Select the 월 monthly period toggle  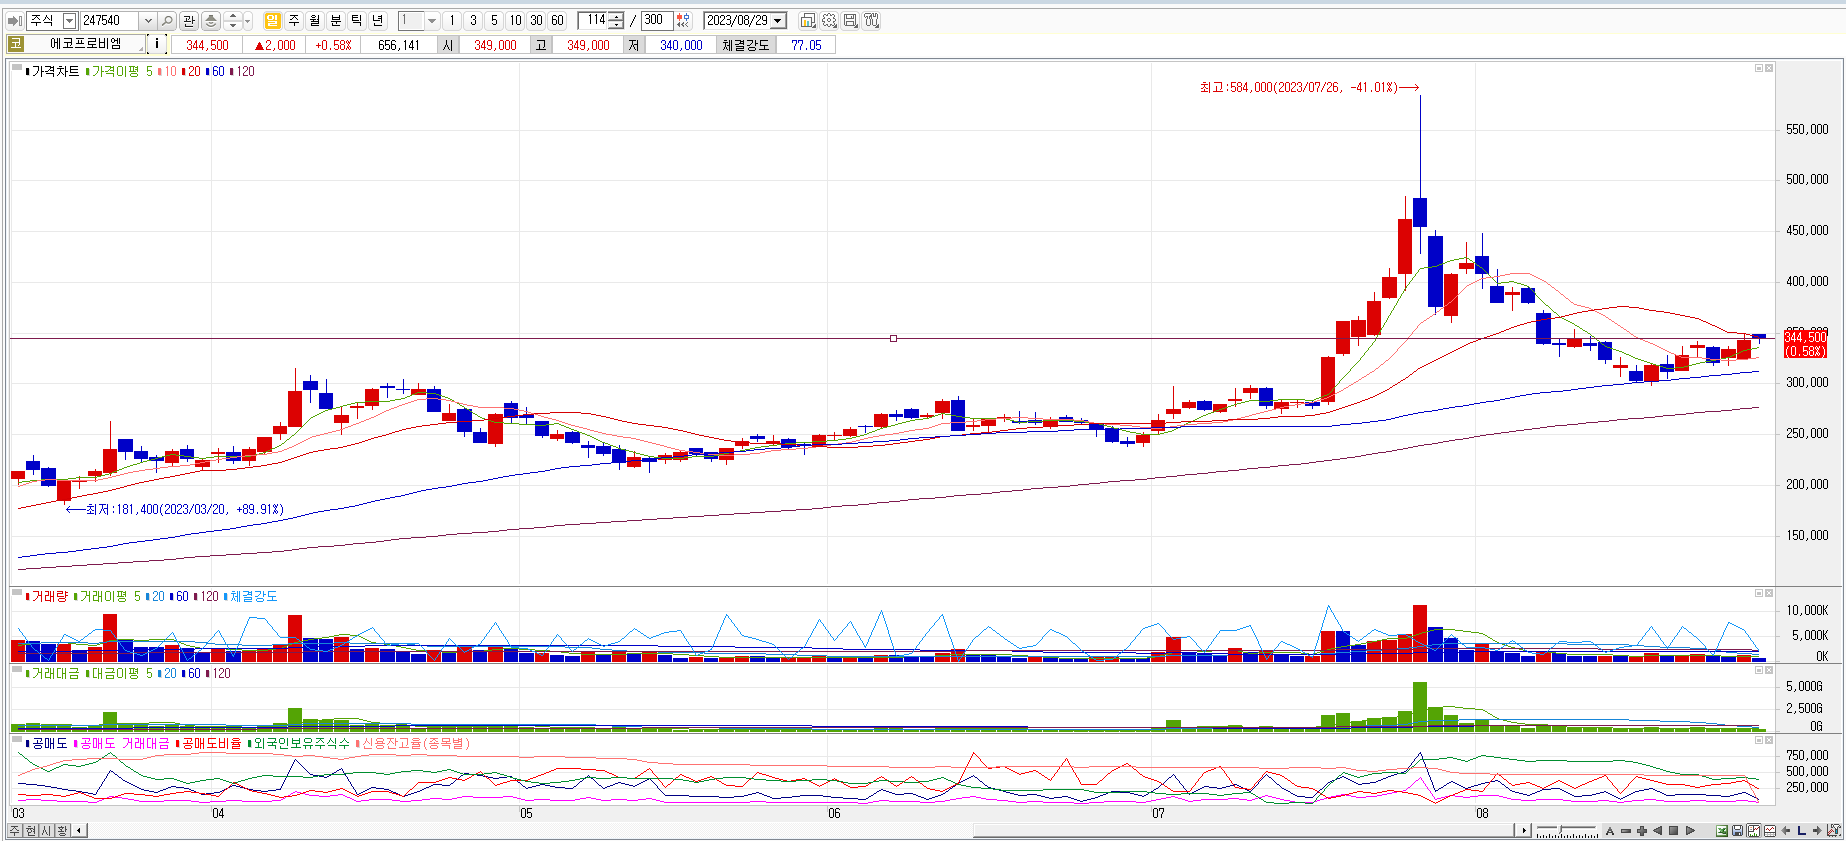coord(315,20)
